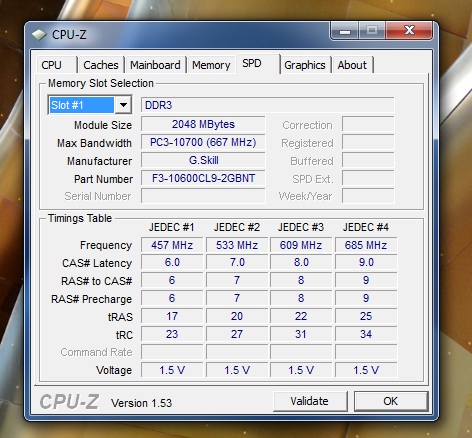This screenshot has width=472, height=438.
Task: Click the tRAS value 17
Action: [172, 316]
